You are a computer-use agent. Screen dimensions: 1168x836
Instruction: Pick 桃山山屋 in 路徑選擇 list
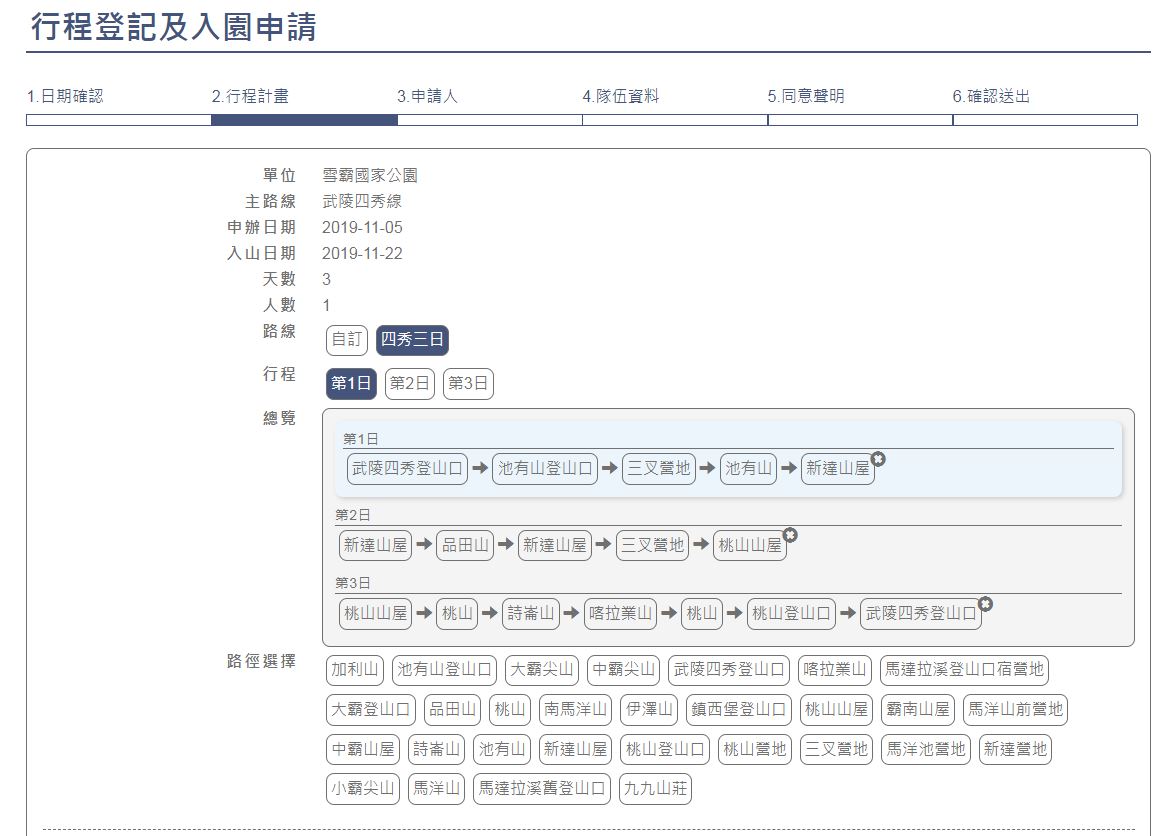[x=836, y=710]
